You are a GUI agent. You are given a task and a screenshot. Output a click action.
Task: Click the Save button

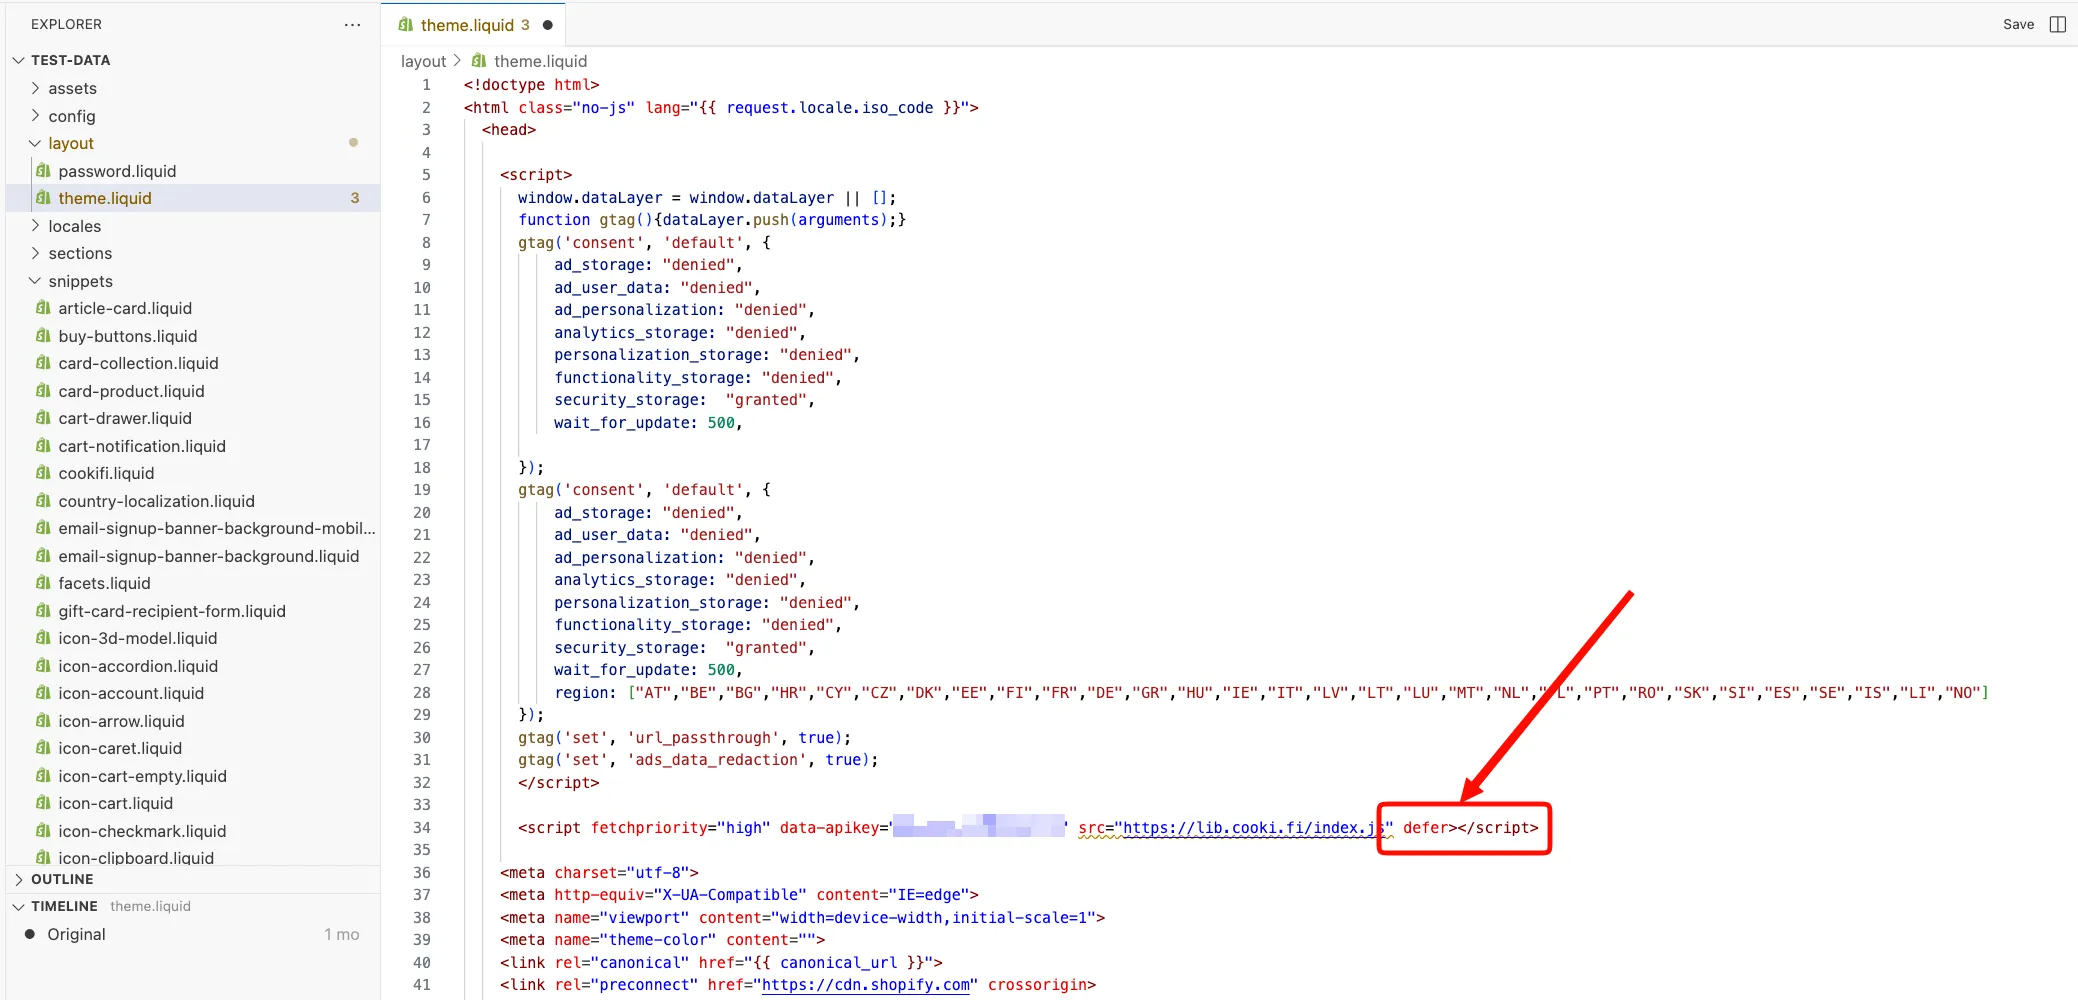(x=2018, y=24)
